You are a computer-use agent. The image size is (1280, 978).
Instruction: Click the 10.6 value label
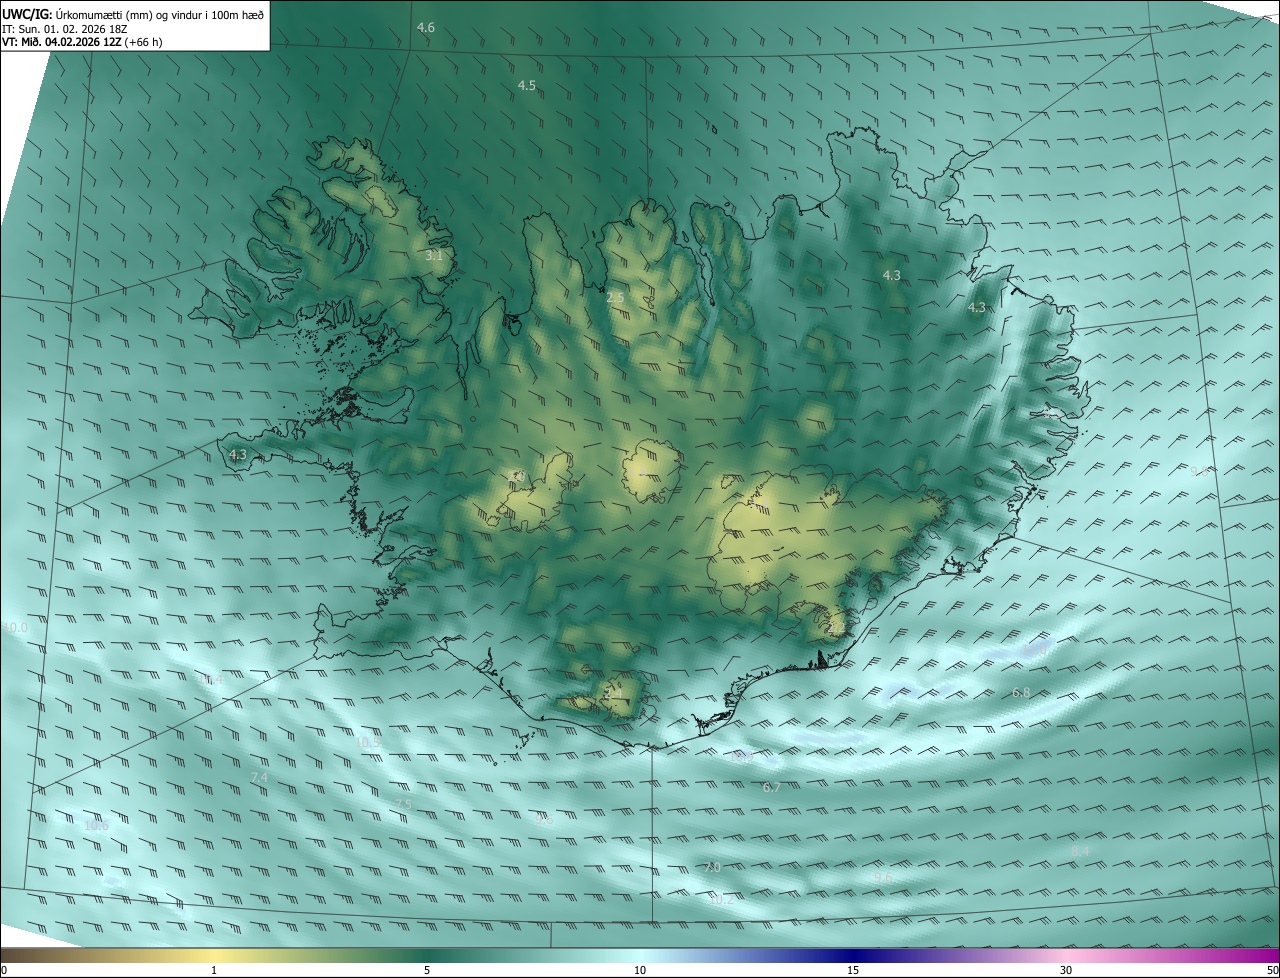click(x=96, y=826)
